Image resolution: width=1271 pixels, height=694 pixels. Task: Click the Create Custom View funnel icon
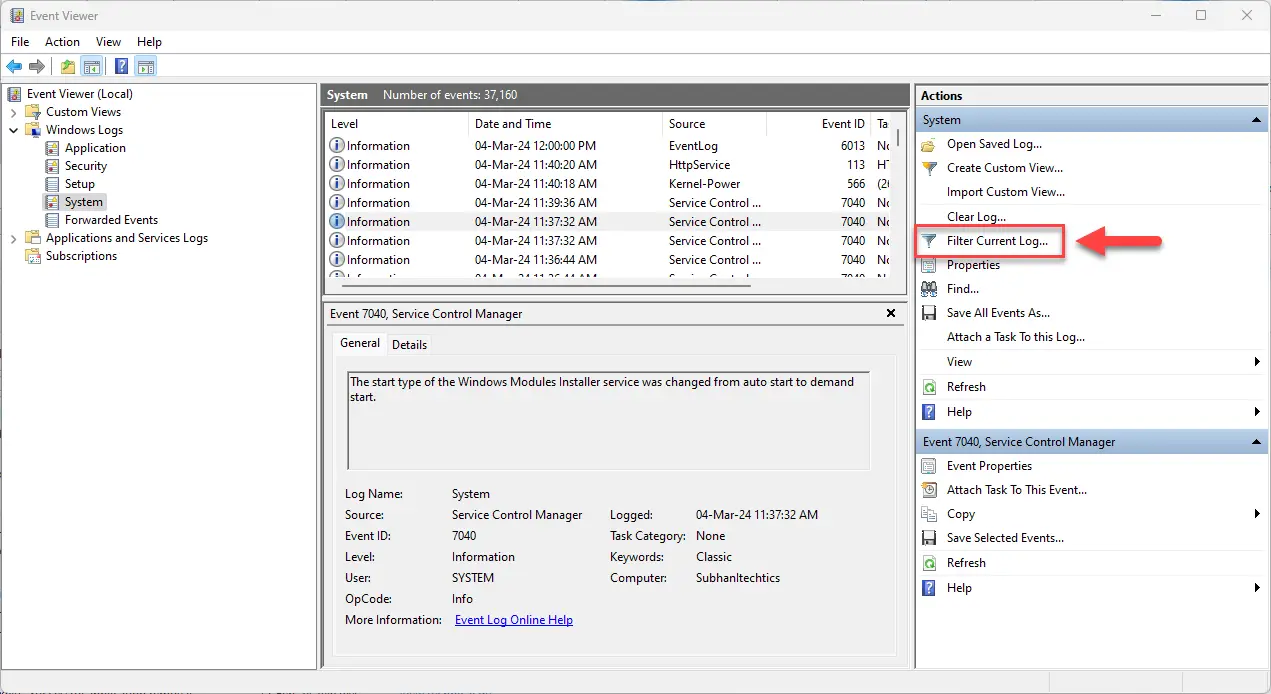pos(929,168)
